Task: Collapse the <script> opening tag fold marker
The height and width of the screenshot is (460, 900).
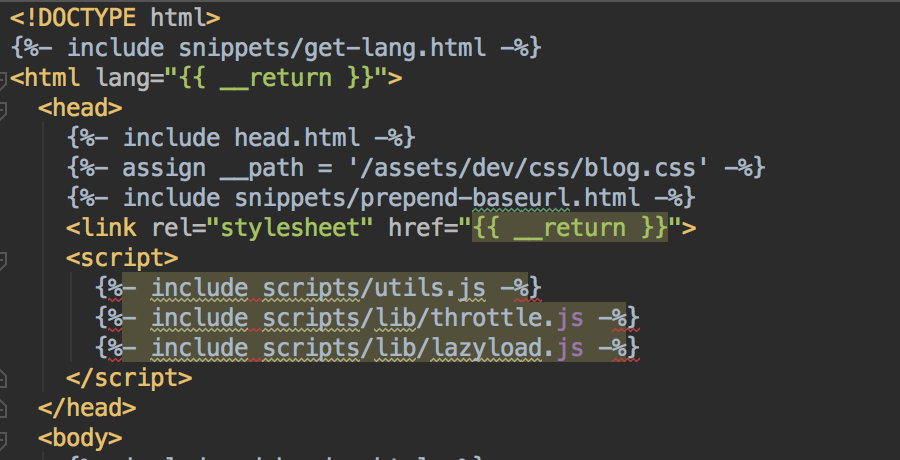Action: point(2,260)
